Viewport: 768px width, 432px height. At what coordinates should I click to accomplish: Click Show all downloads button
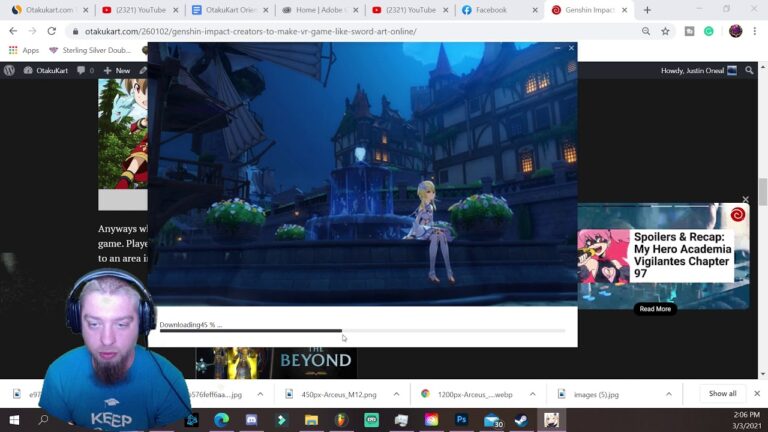tap(722, 394)
